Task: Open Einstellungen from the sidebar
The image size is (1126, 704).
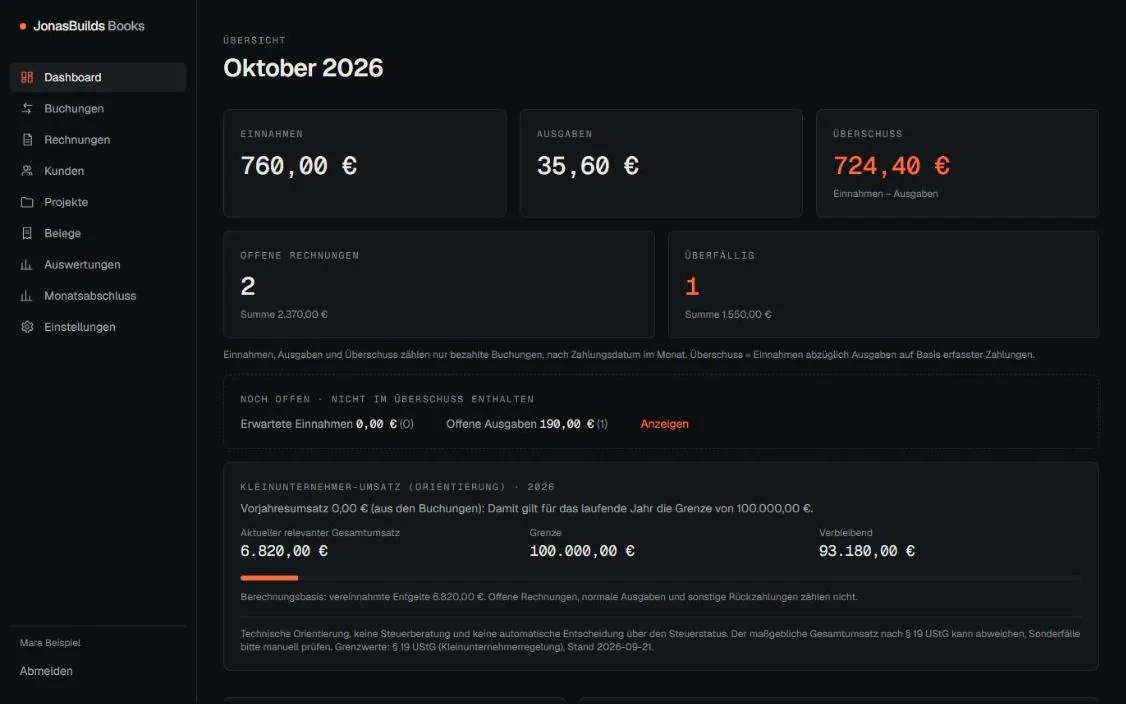Action: (x=98, y=327)
